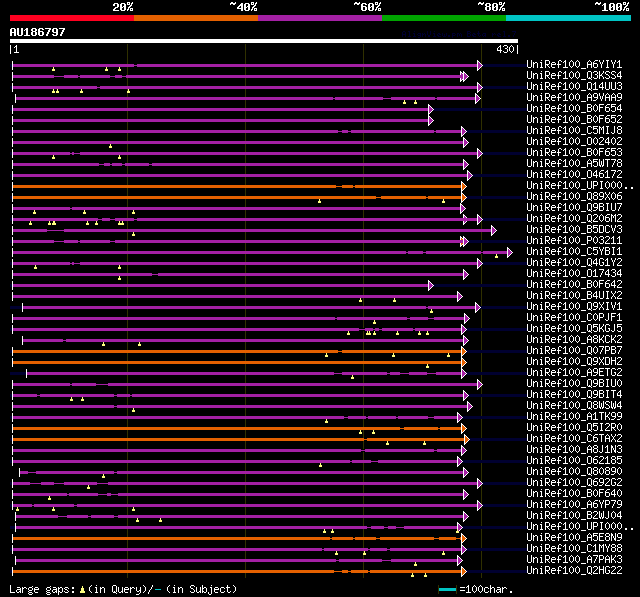Select the UniRef100_A9ETG2 label
The width and height of the screenshot is (640, 597).
[x=574, y=373]
